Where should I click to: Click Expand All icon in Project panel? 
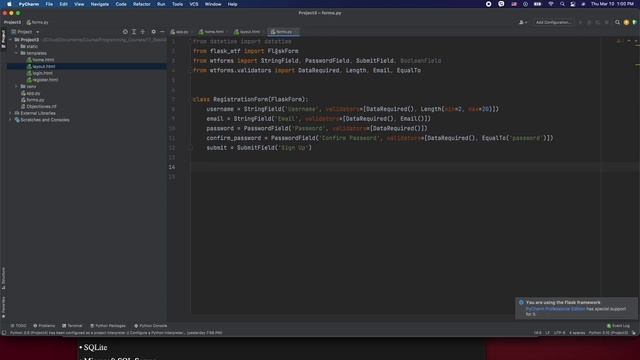click(x=134, y=31)
